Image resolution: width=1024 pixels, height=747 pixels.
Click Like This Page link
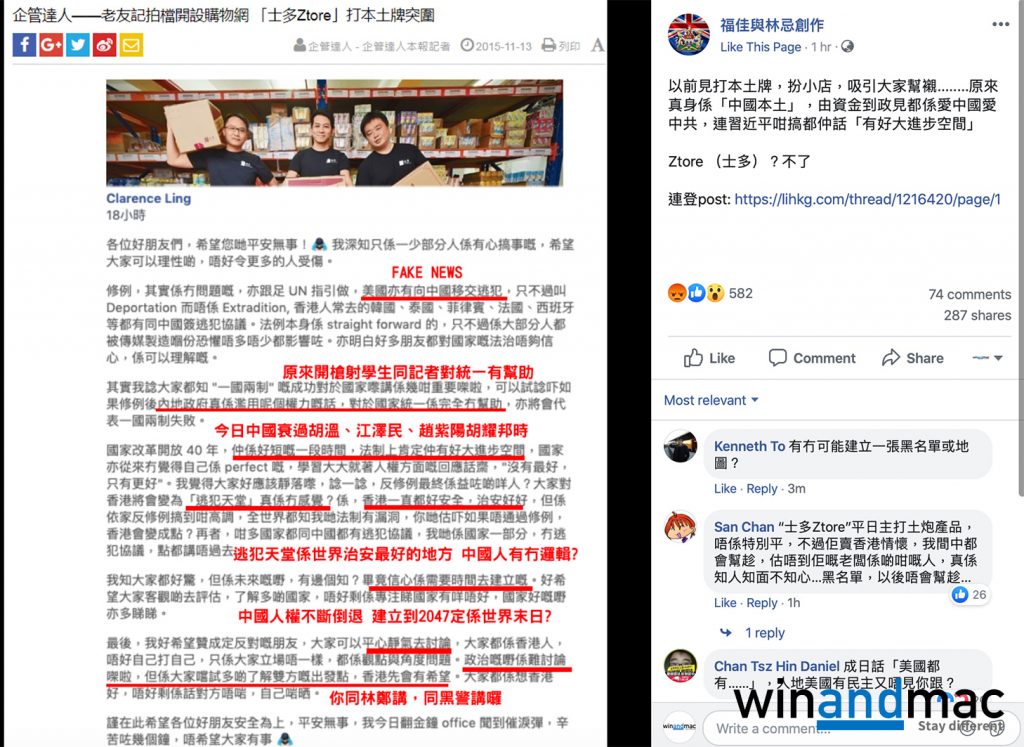760,47
